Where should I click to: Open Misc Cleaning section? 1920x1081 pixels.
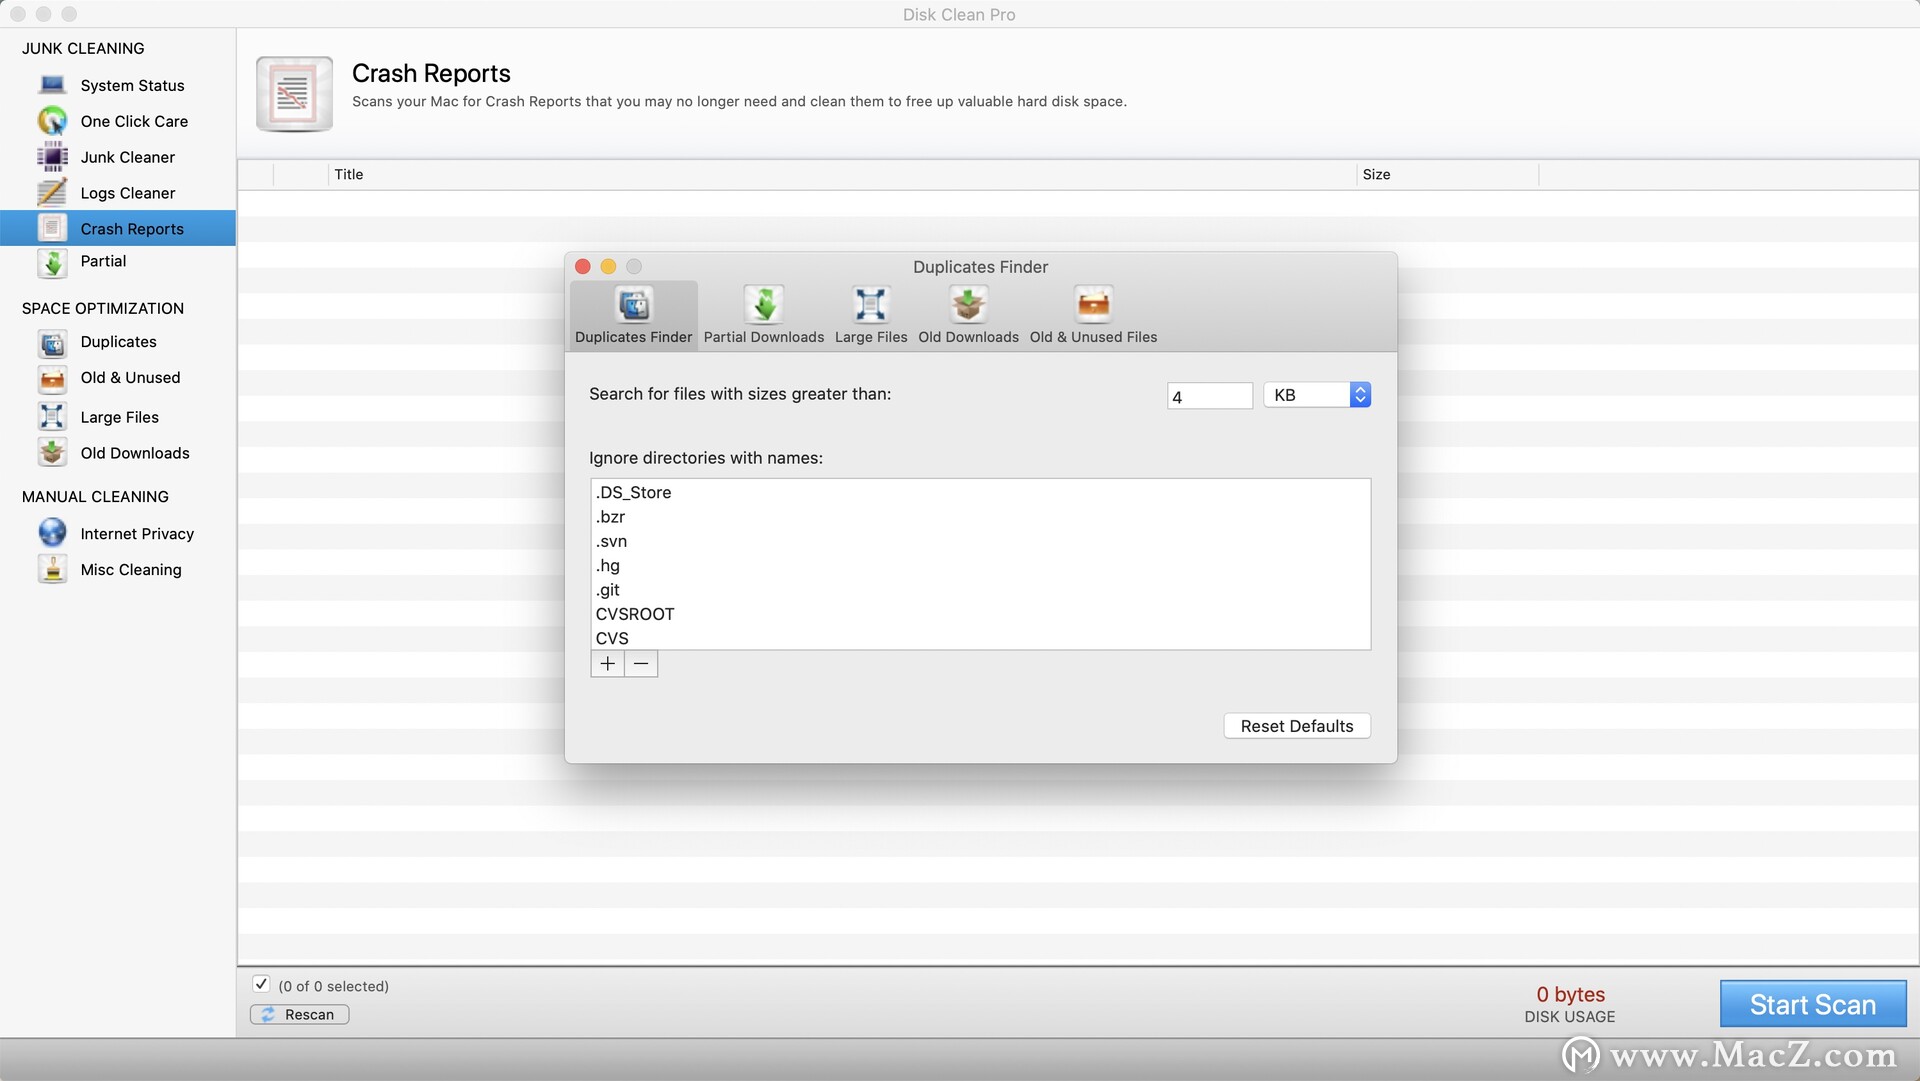pyautogui.click(x=131, y=570)
